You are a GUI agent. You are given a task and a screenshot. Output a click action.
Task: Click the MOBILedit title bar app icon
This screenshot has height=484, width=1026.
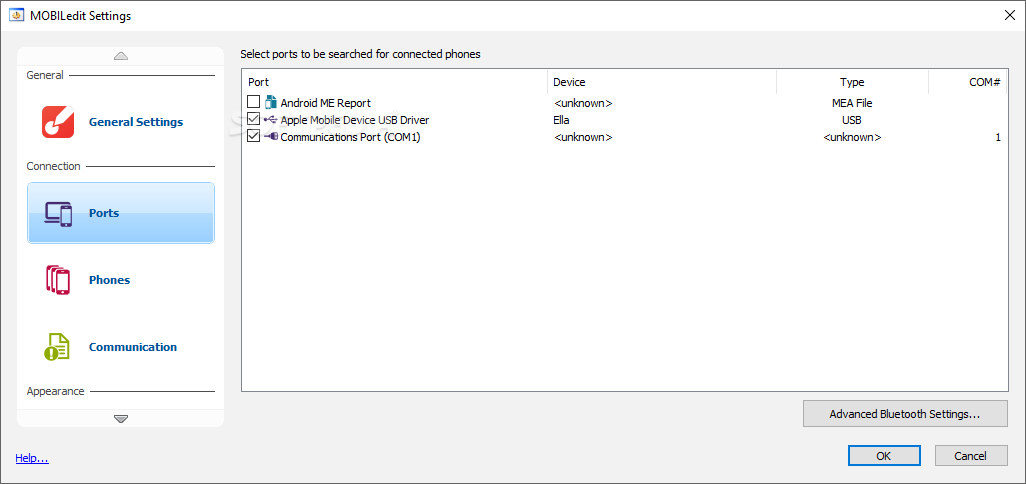tap(18, 16)
